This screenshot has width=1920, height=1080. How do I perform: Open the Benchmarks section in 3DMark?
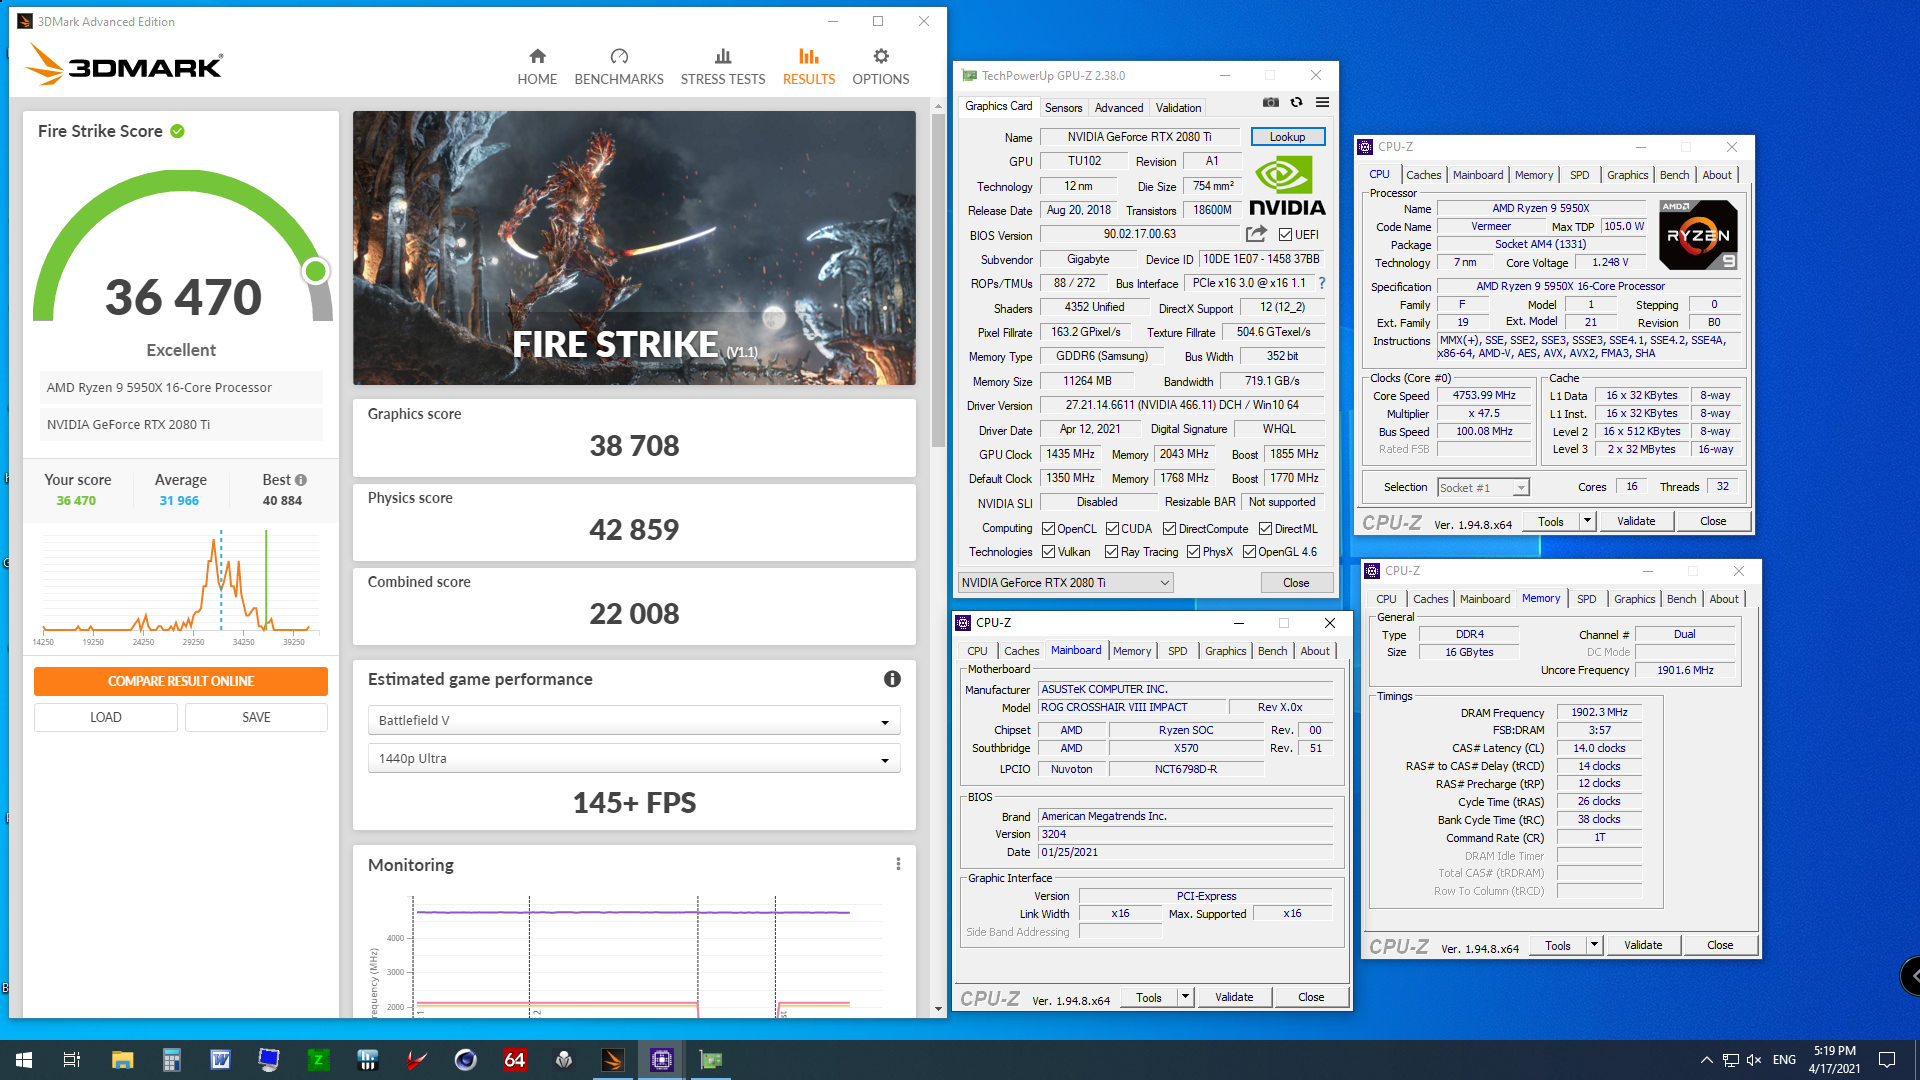(619, 67)
